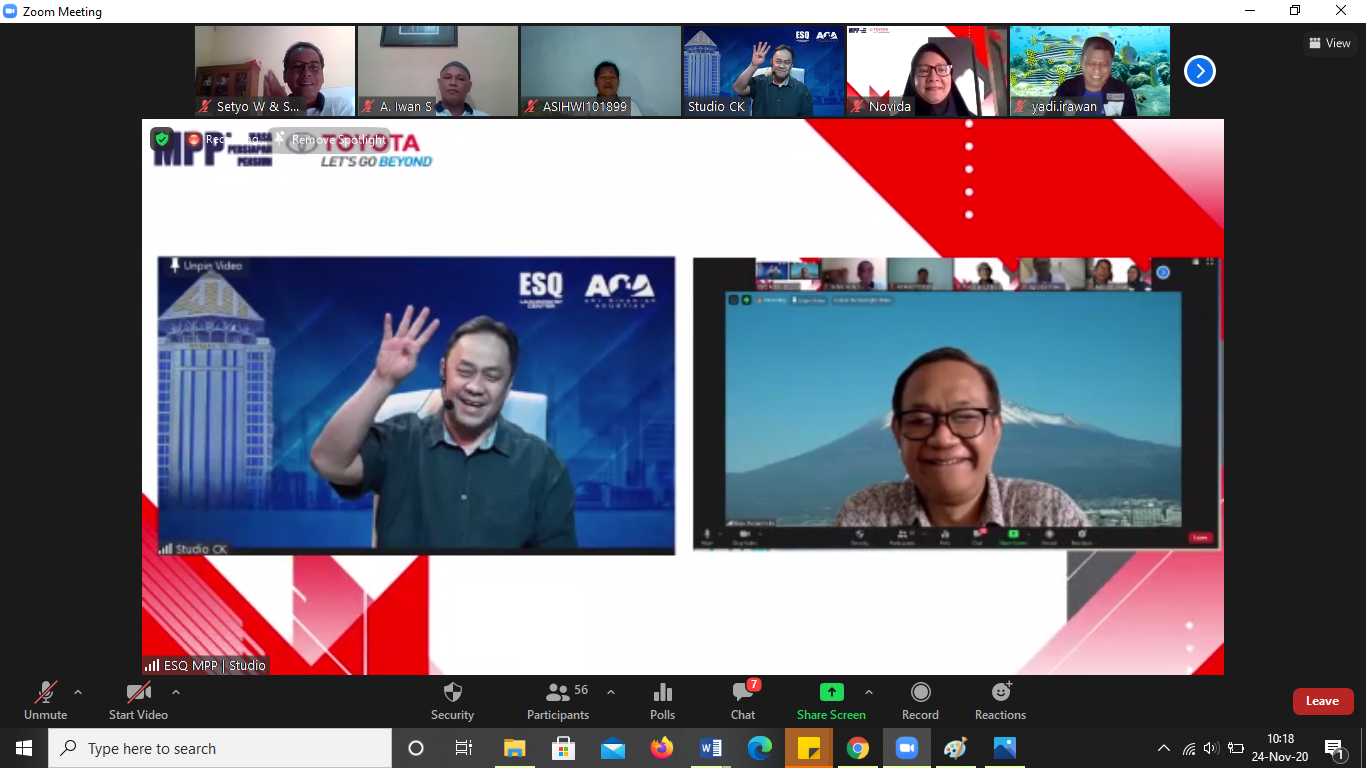Start recording with the Record button
1366x768 pixels.
coord(920,700)
